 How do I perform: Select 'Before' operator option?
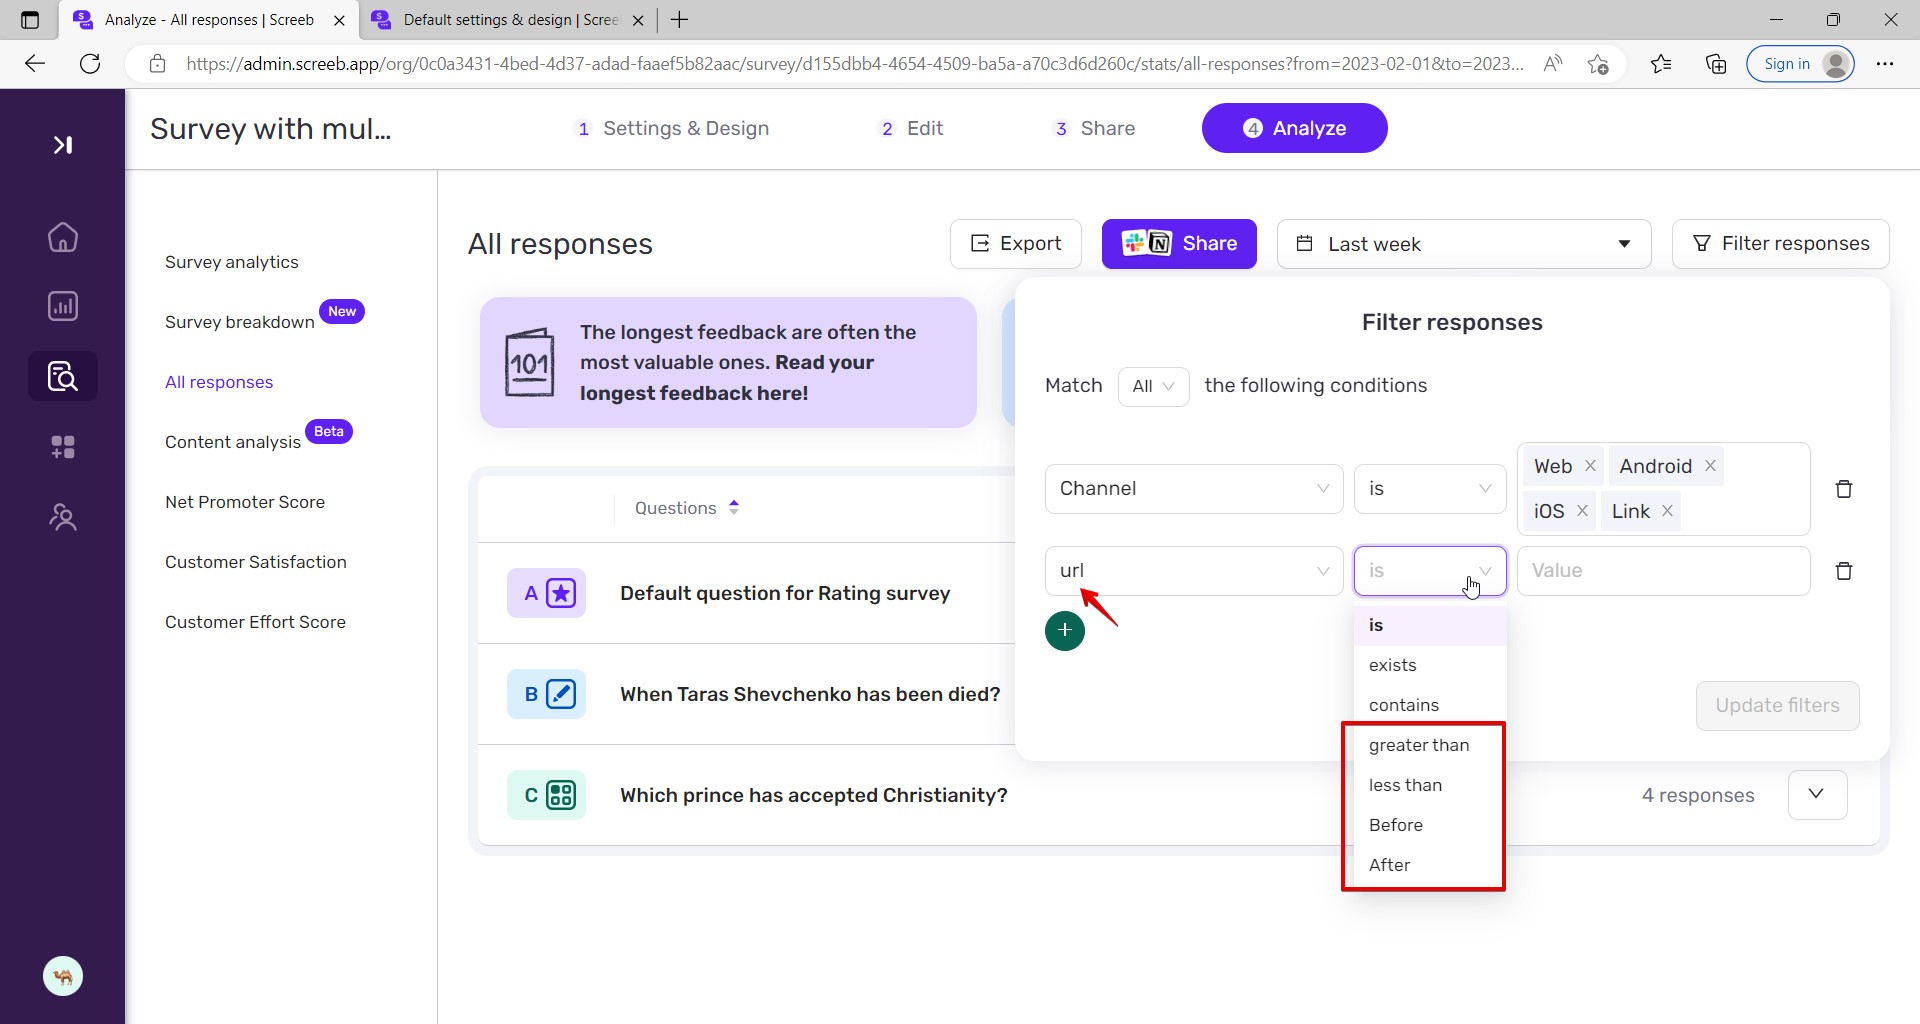tap(1430, 825)
